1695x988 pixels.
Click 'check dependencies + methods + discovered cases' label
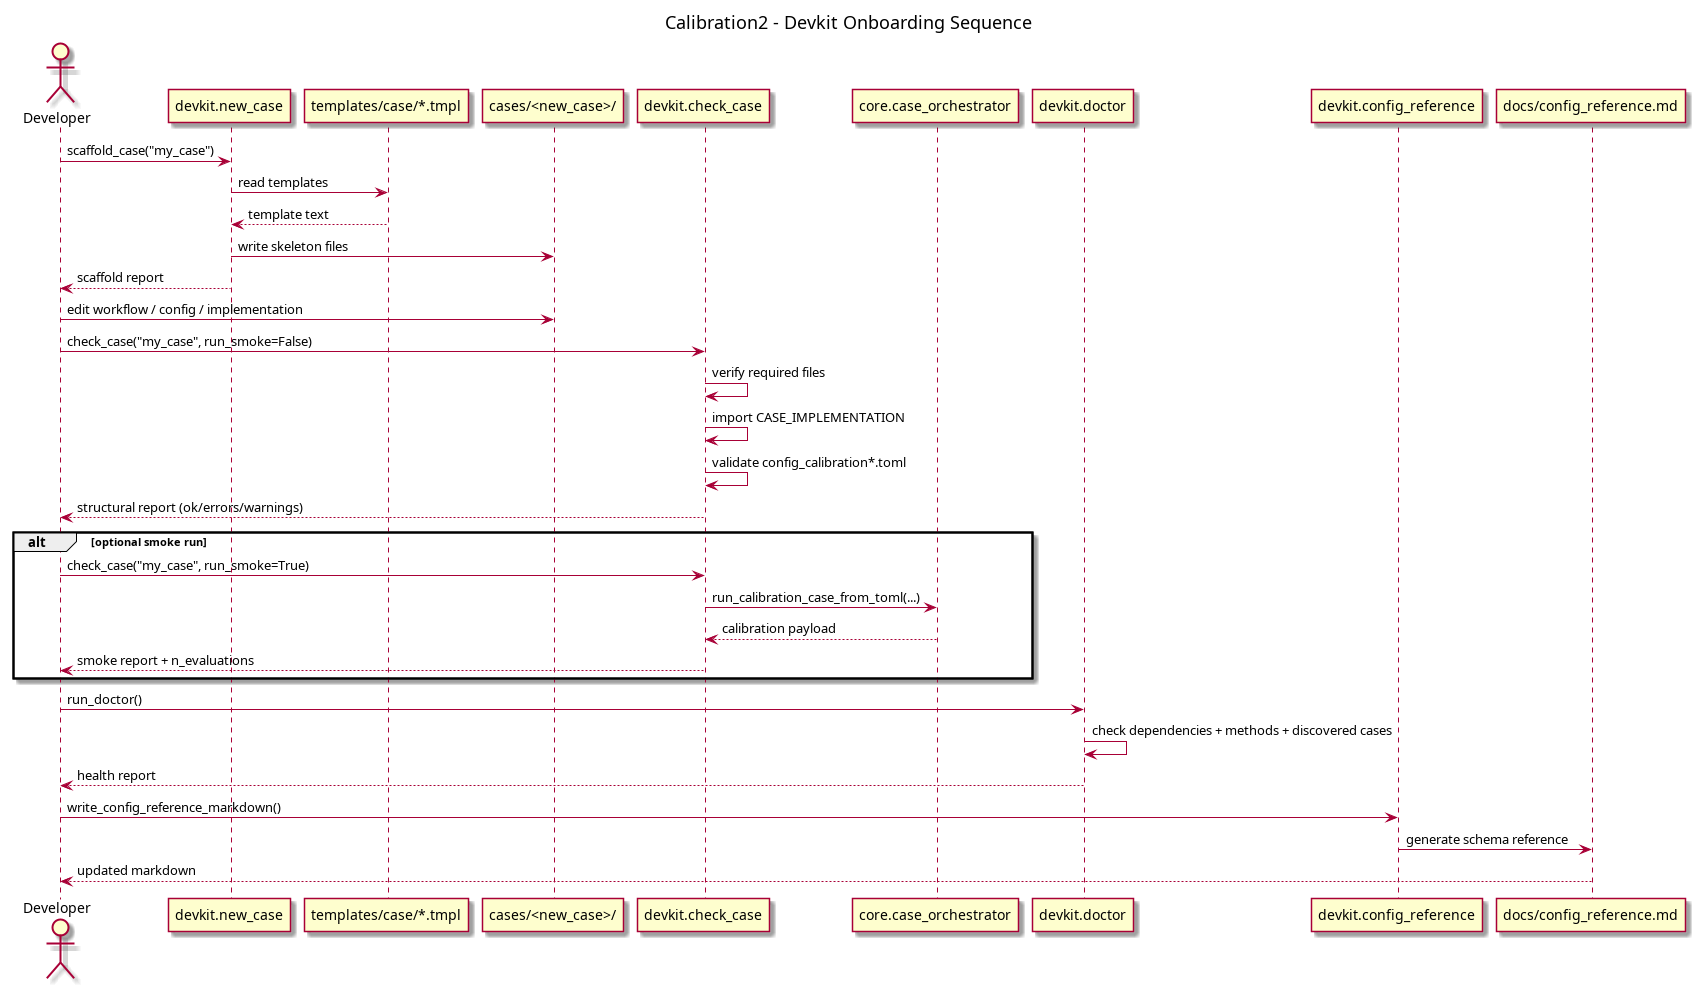coord(1242,731)
